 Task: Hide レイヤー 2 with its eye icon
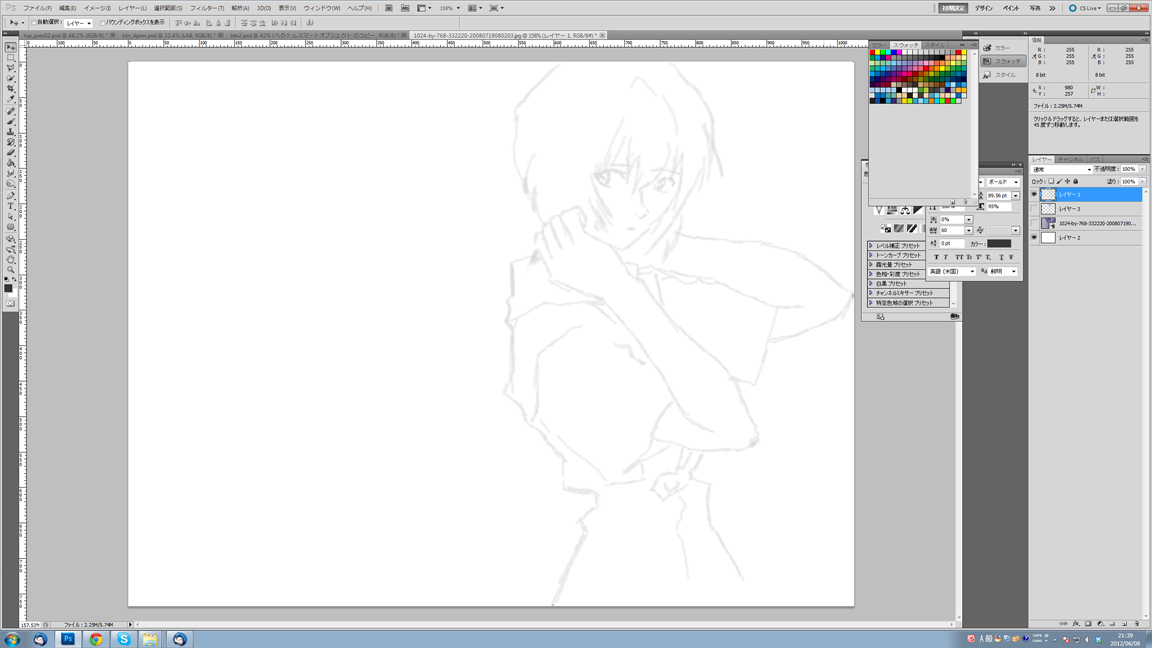(1034, 238)
